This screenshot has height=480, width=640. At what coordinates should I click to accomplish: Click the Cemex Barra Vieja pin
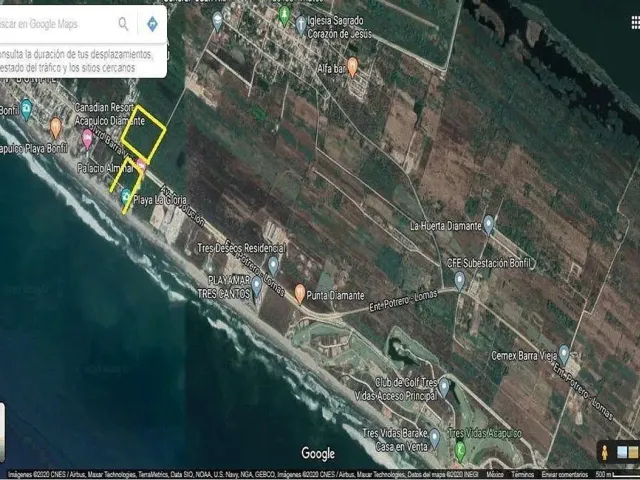coord(564,355)
